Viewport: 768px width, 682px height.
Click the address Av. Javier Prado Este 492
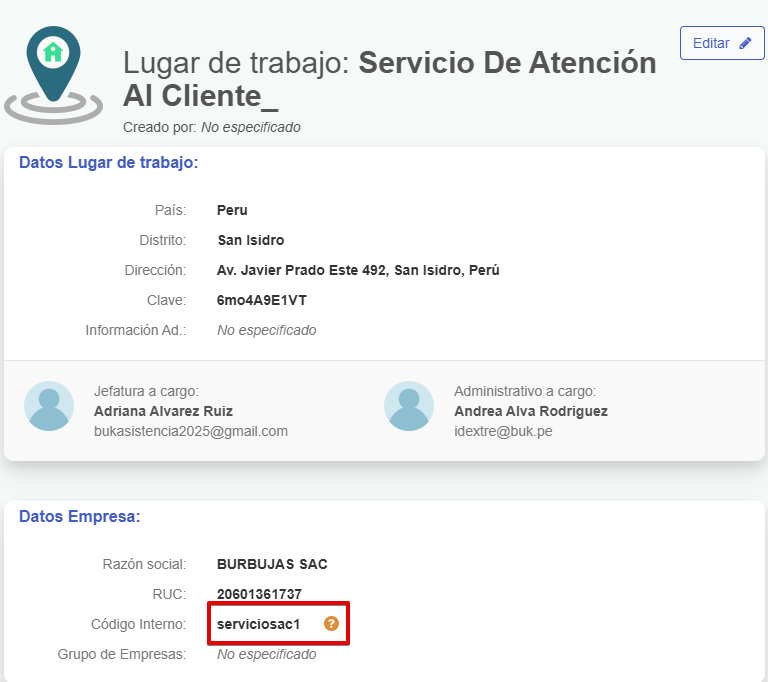click(358, 270)
